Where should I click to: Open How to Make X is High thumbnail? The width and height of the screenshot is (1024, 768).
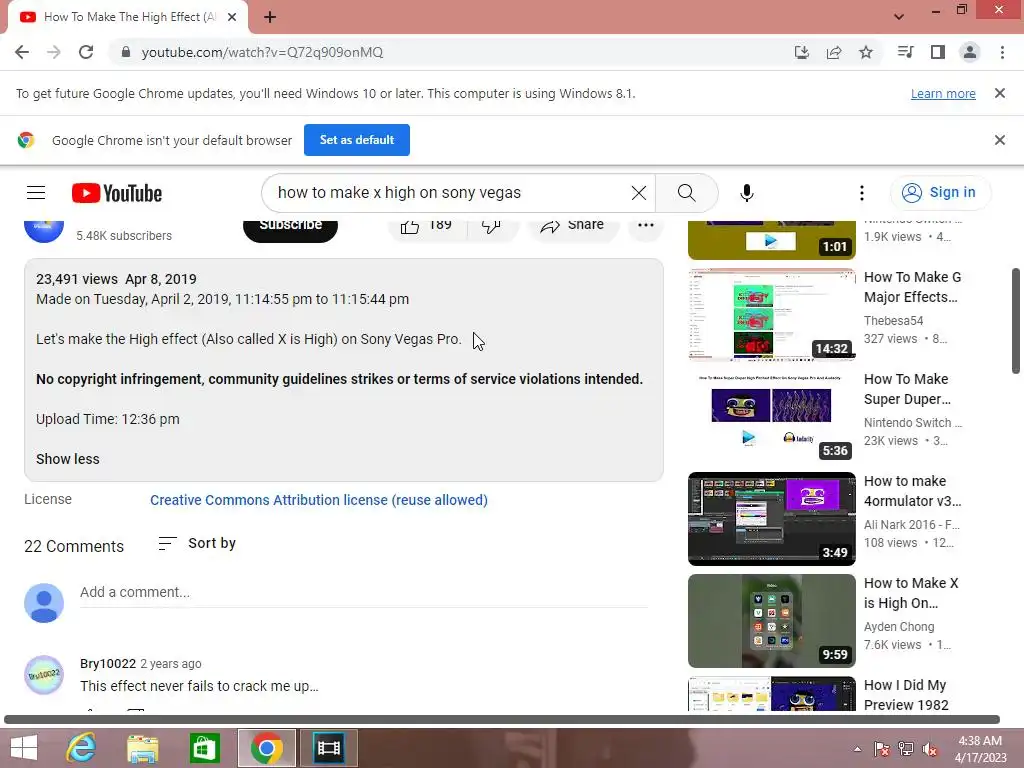(x=772, y=620)
